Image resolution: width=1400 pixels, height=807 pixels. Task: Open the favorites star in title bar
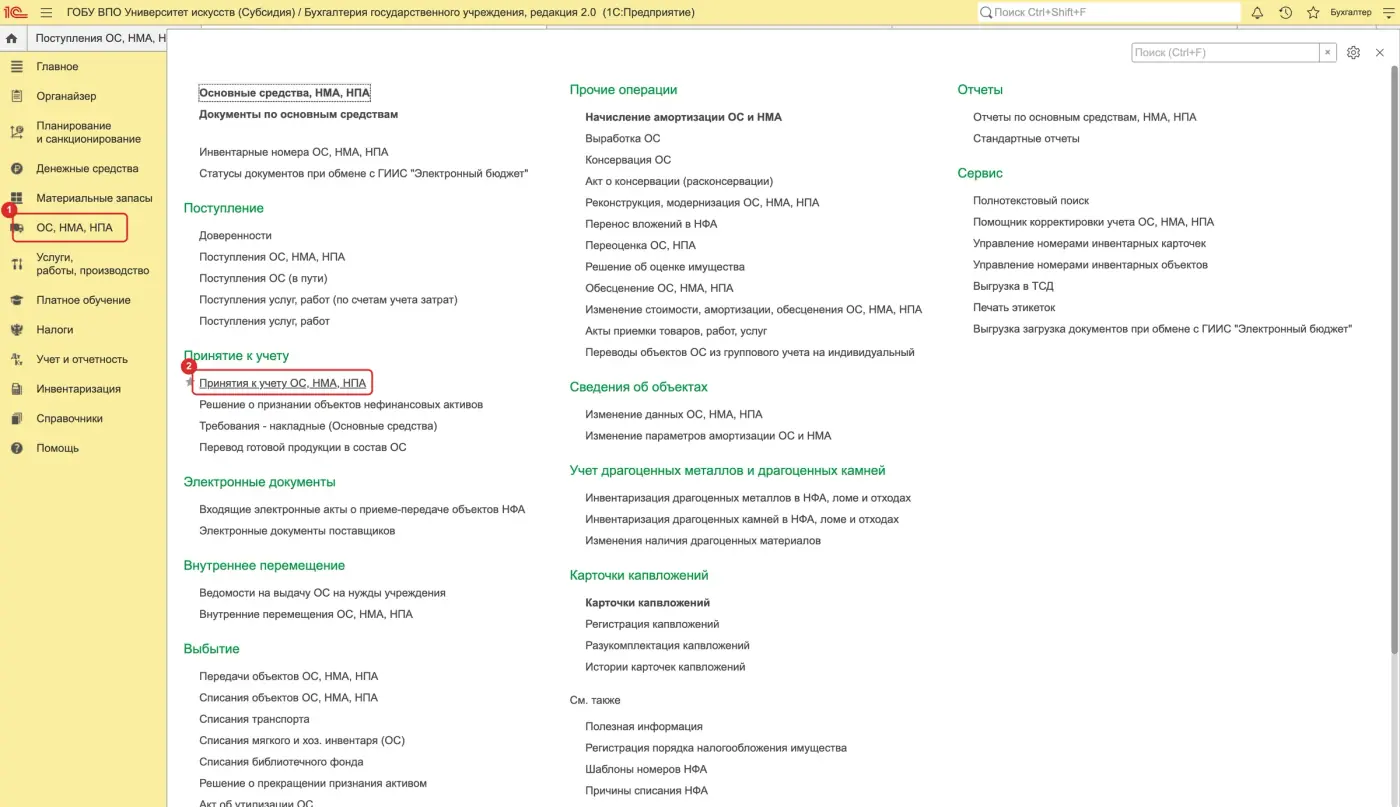tap(1313, 12)
